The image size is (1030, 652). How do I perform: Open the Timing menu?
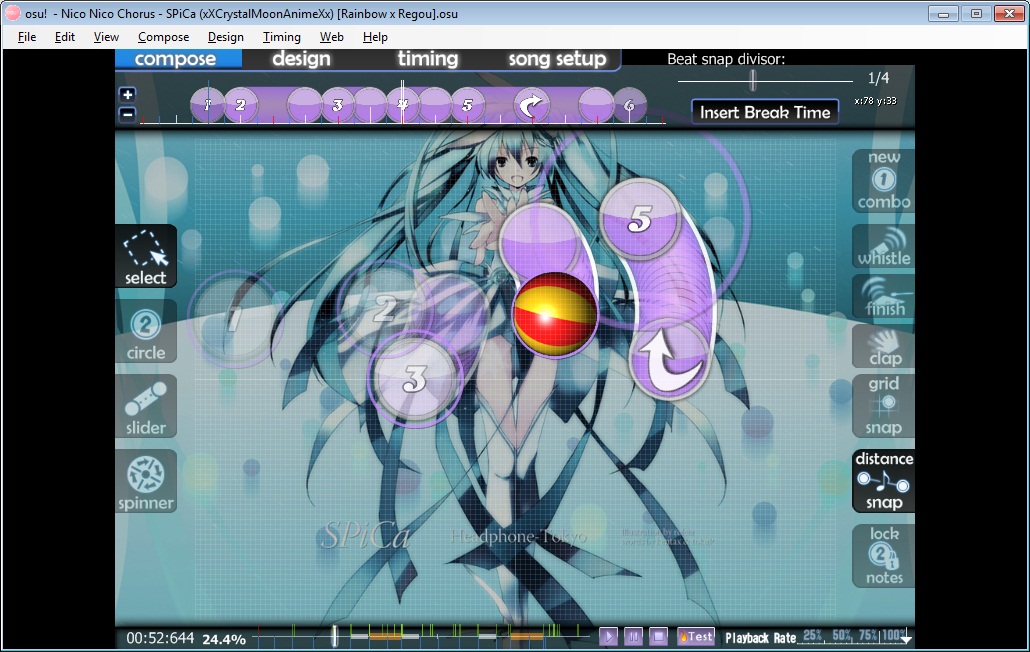[x=282, y=37]
